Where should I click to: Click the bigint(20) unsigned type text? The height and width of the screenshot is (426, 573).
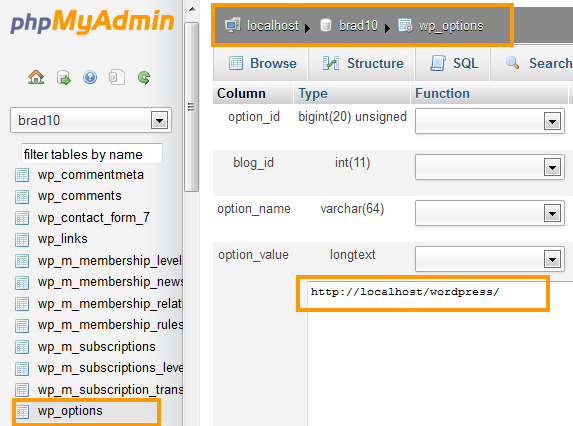pos(352,117)
